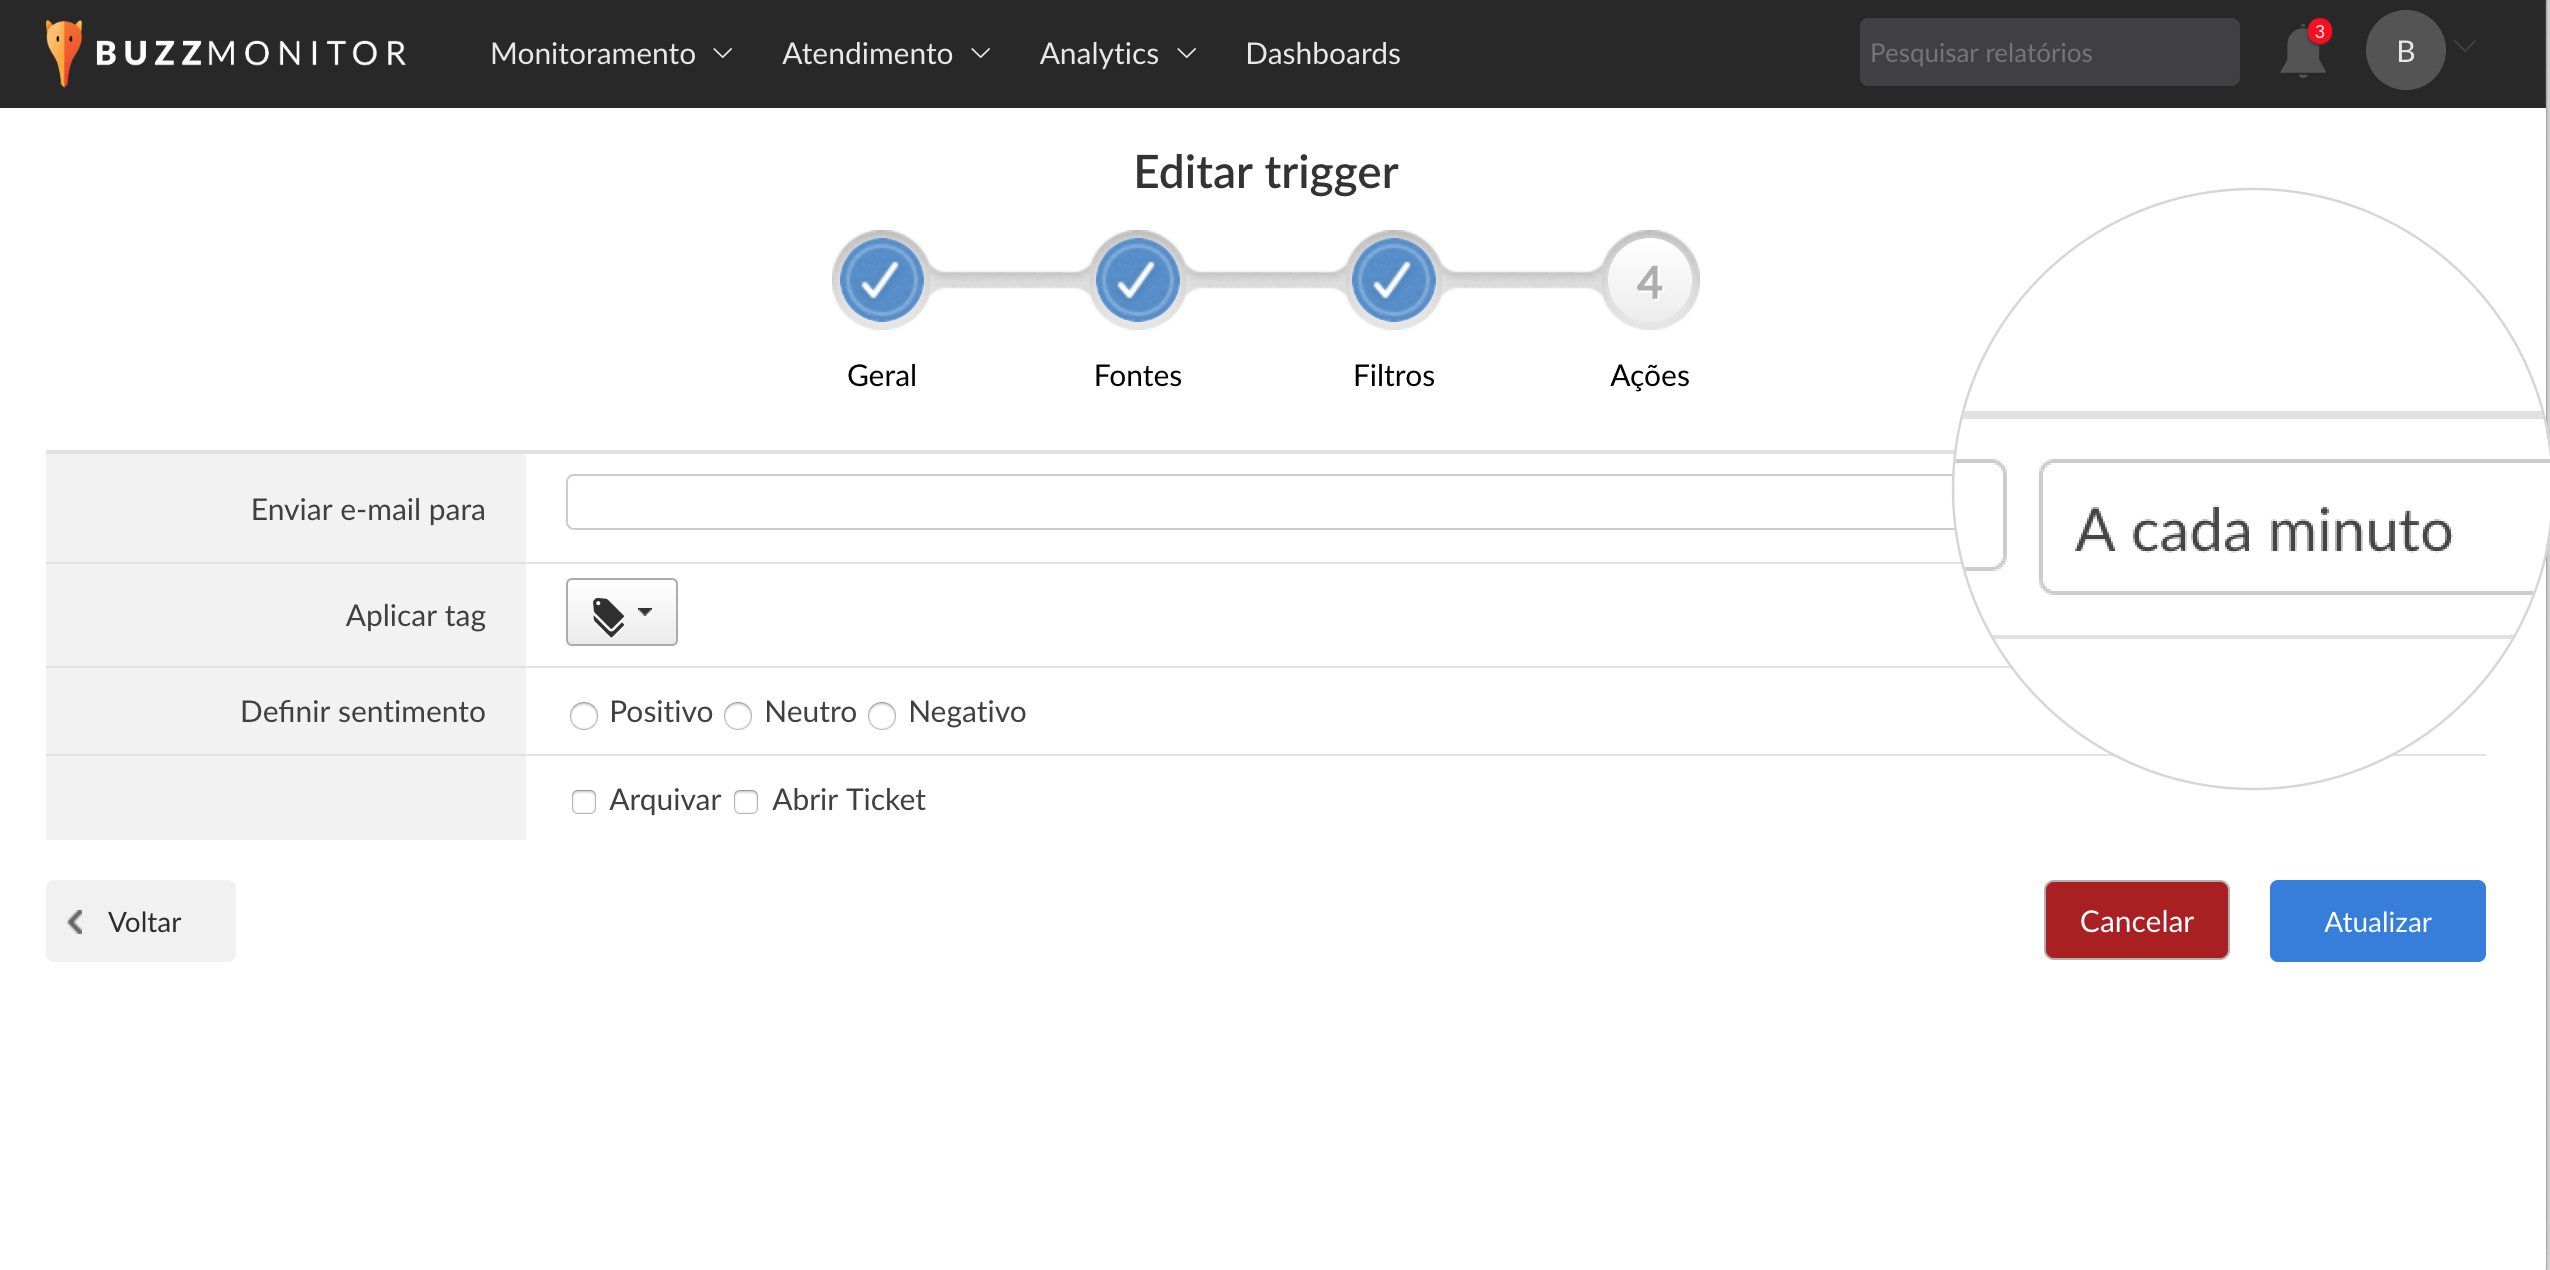
Task: Choose the Neutro sentiment option
Action: click(738, 715)
